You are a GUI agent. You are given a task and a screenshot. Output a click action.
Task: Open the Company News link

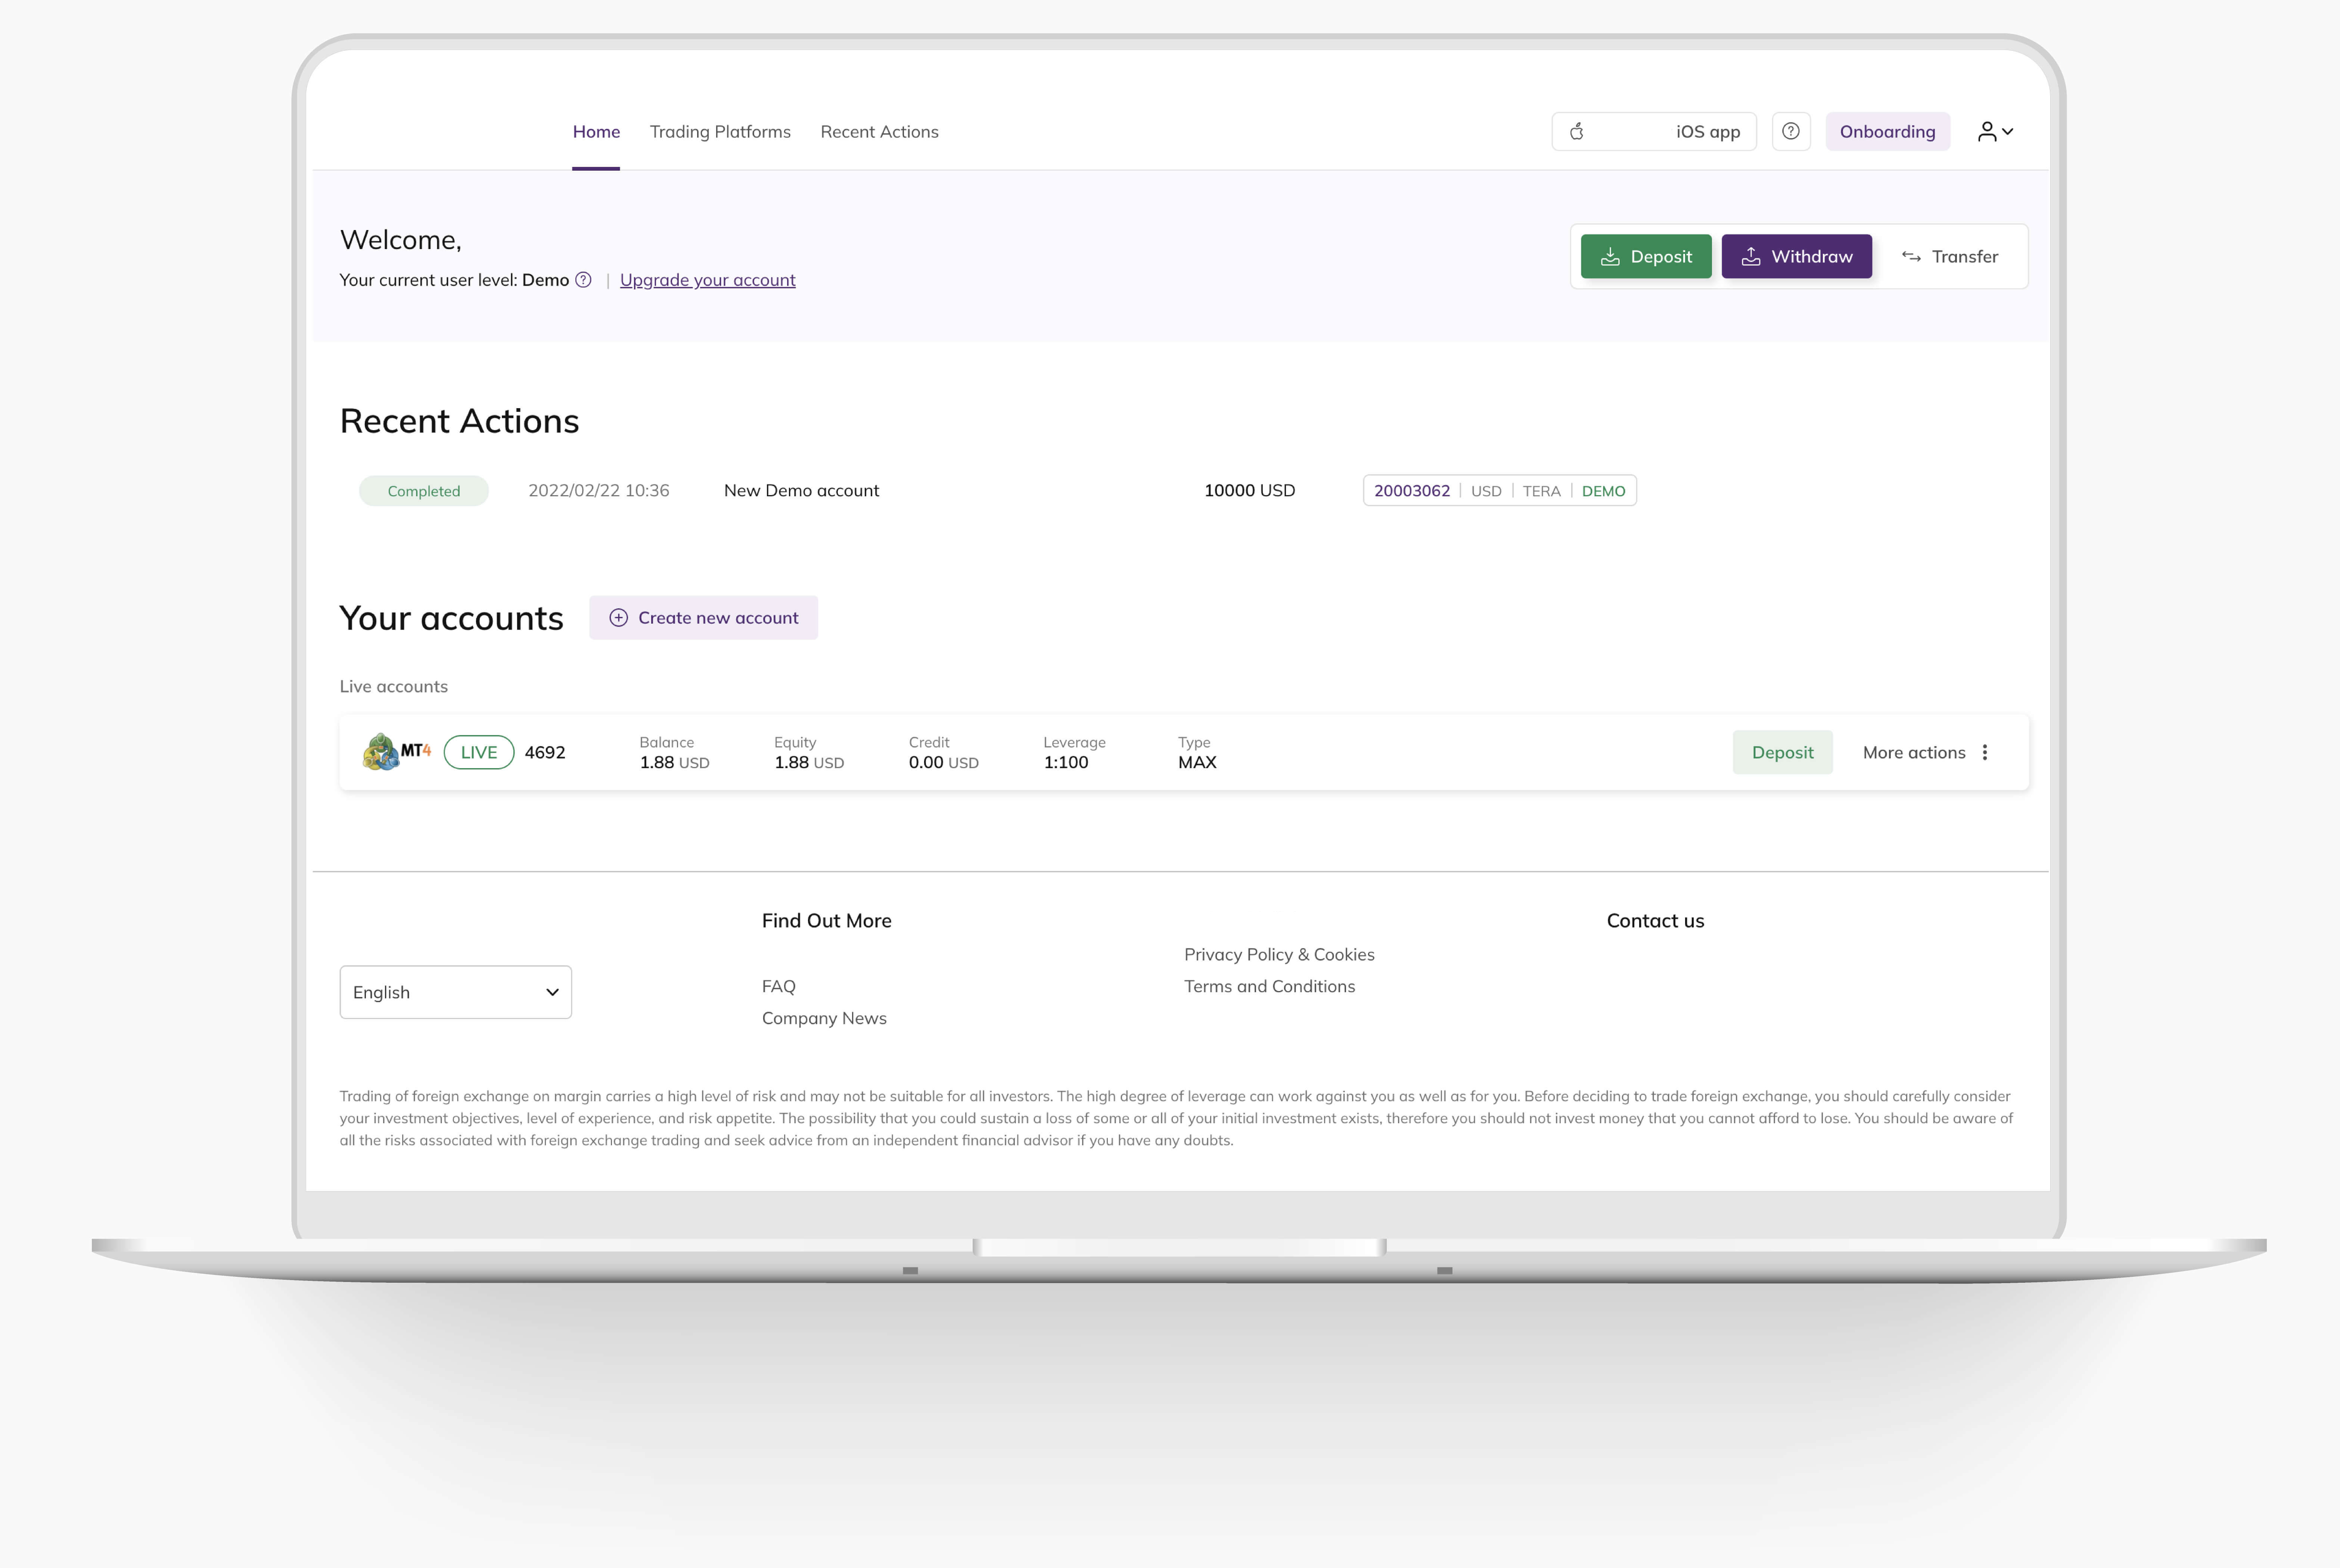tap(824, 1018)
